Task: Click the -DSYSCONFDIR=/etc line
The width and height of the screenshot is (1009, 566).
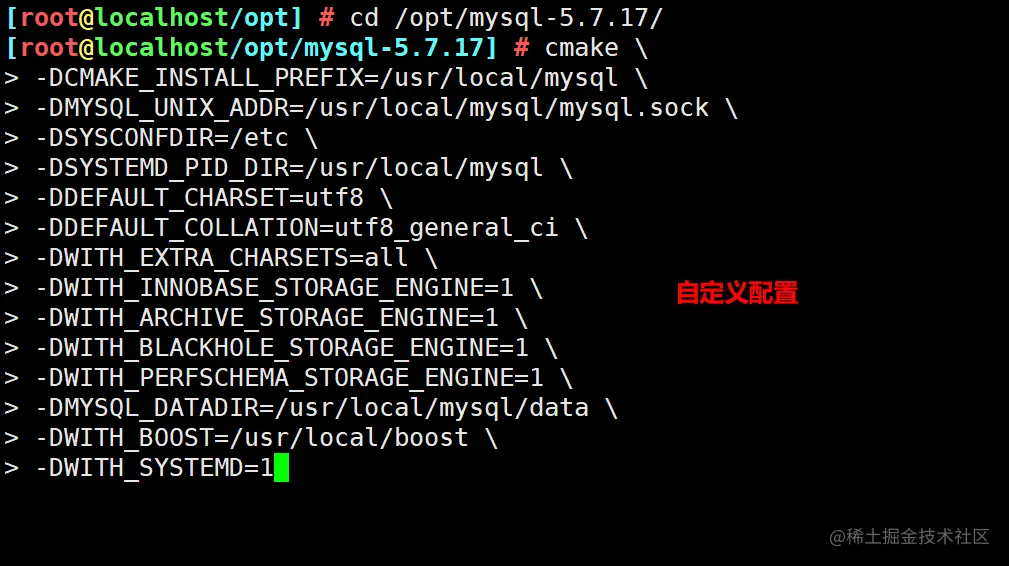Action: 161,138
